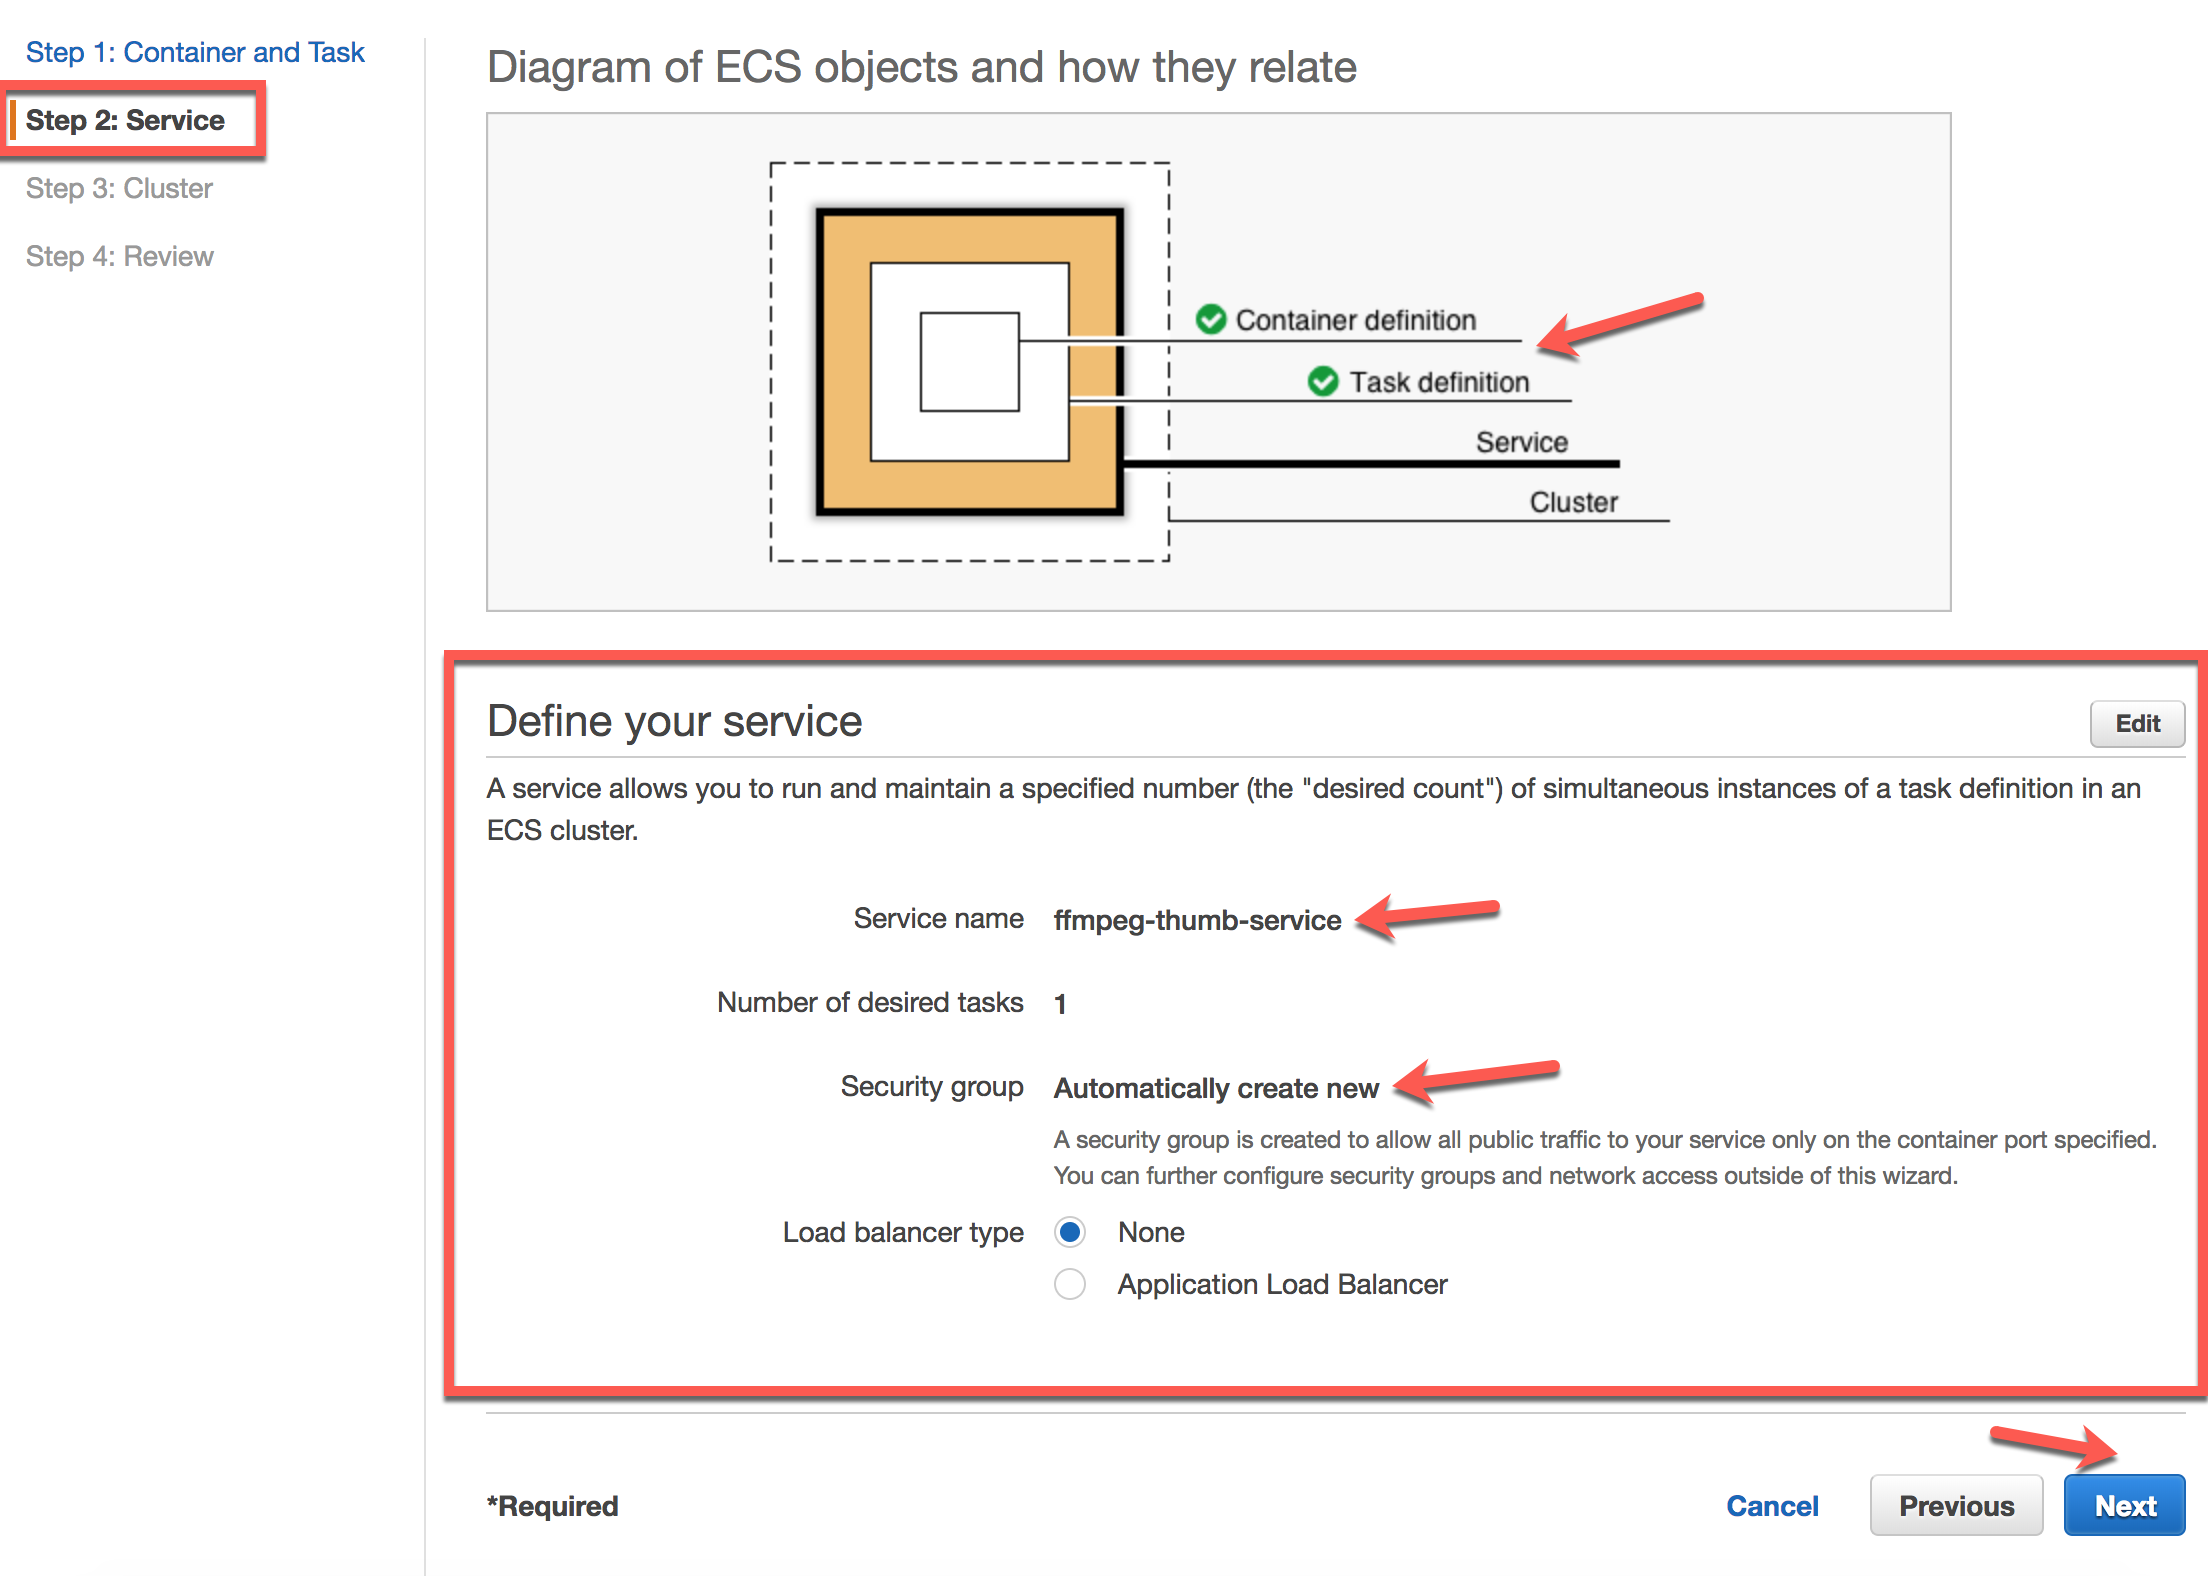Click the Service label in the ECS diagram

pos(1520,441)
